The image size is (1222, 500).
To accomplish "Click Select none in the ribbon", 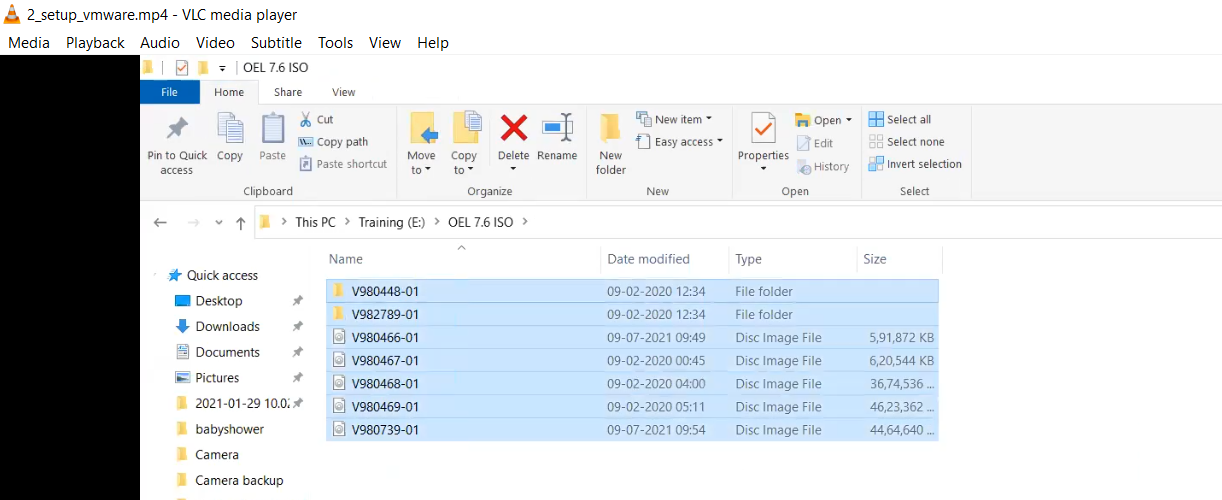I will [x=906, y=142].
